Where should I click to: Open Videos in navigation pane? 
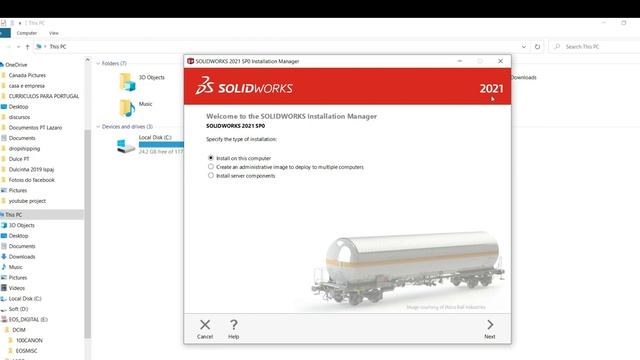pos(17,288)
